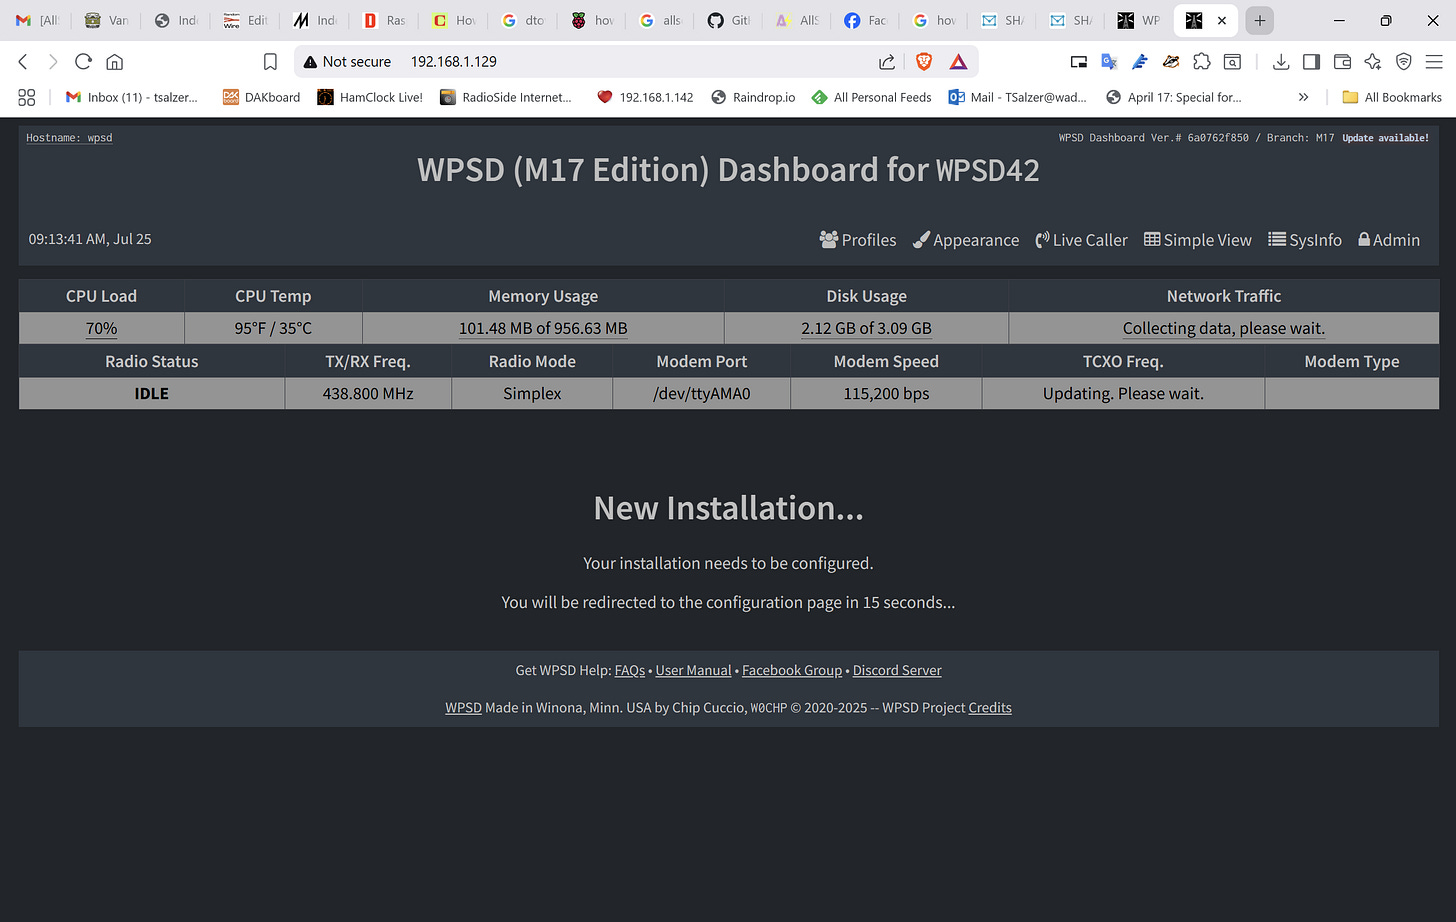Open the All Personal Feeds bookmark
The height and width of the screenshot is (922, 1456).
point(872,97)
